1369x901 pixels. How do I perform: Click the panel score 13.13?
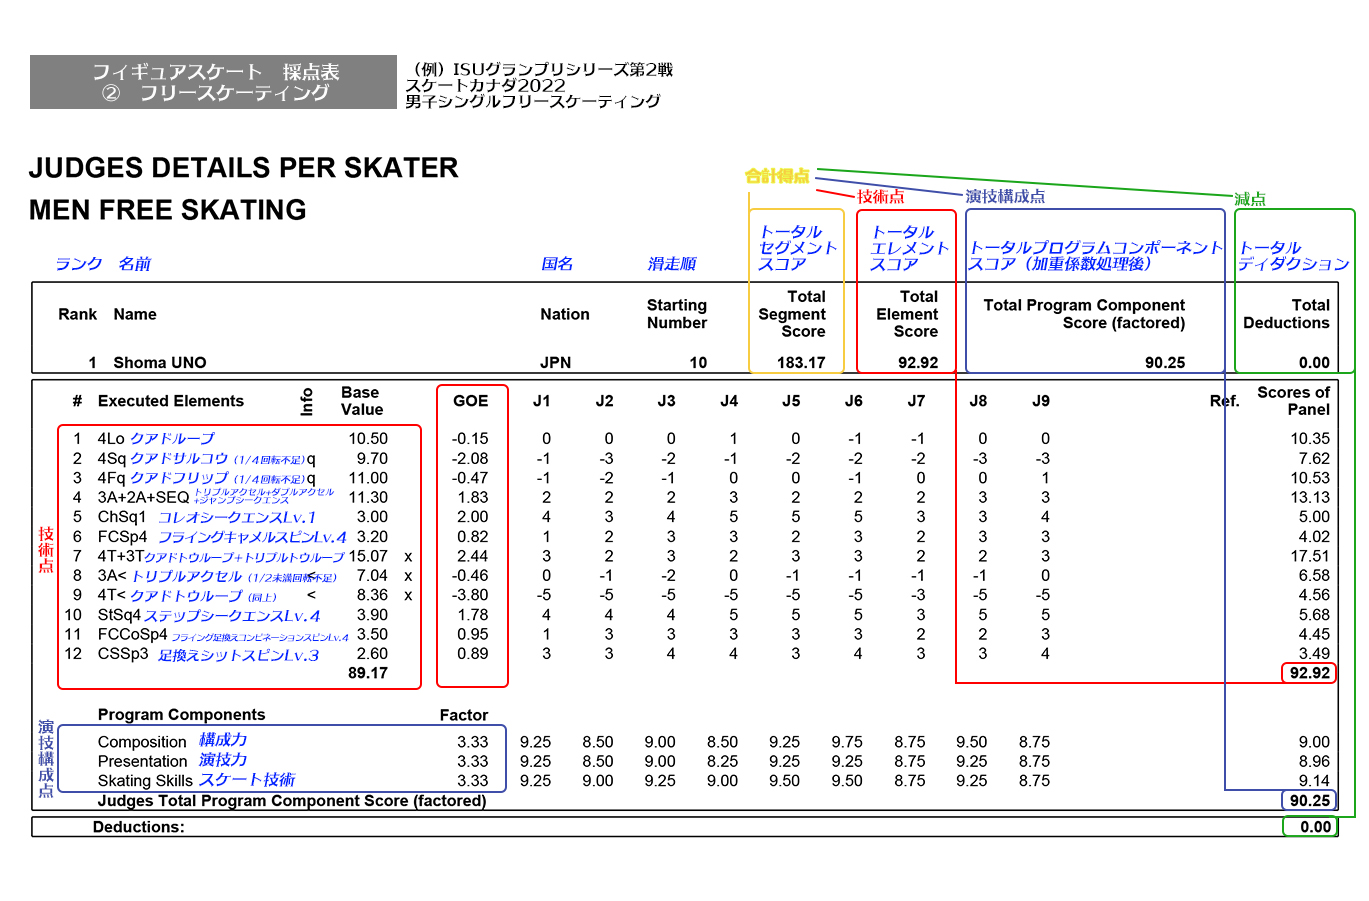coord(1310,498)
